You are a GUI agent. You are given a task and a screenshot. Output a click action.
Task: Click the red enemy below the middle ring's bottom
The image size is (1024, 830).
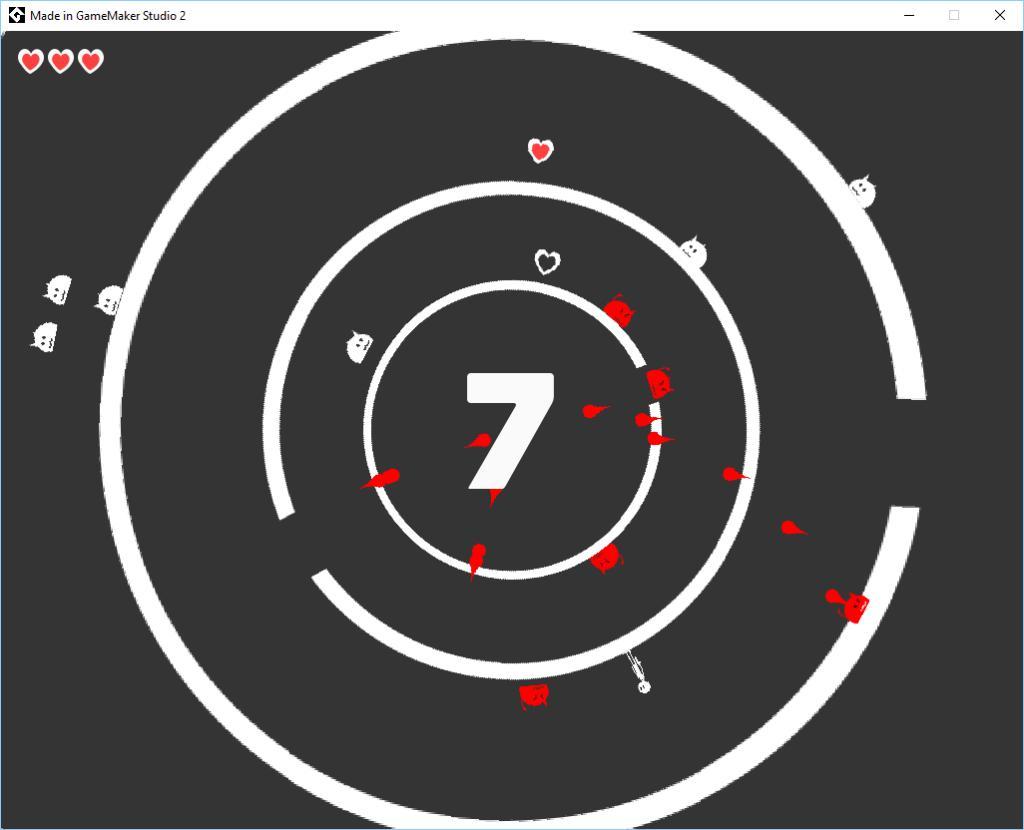point(534,695)
